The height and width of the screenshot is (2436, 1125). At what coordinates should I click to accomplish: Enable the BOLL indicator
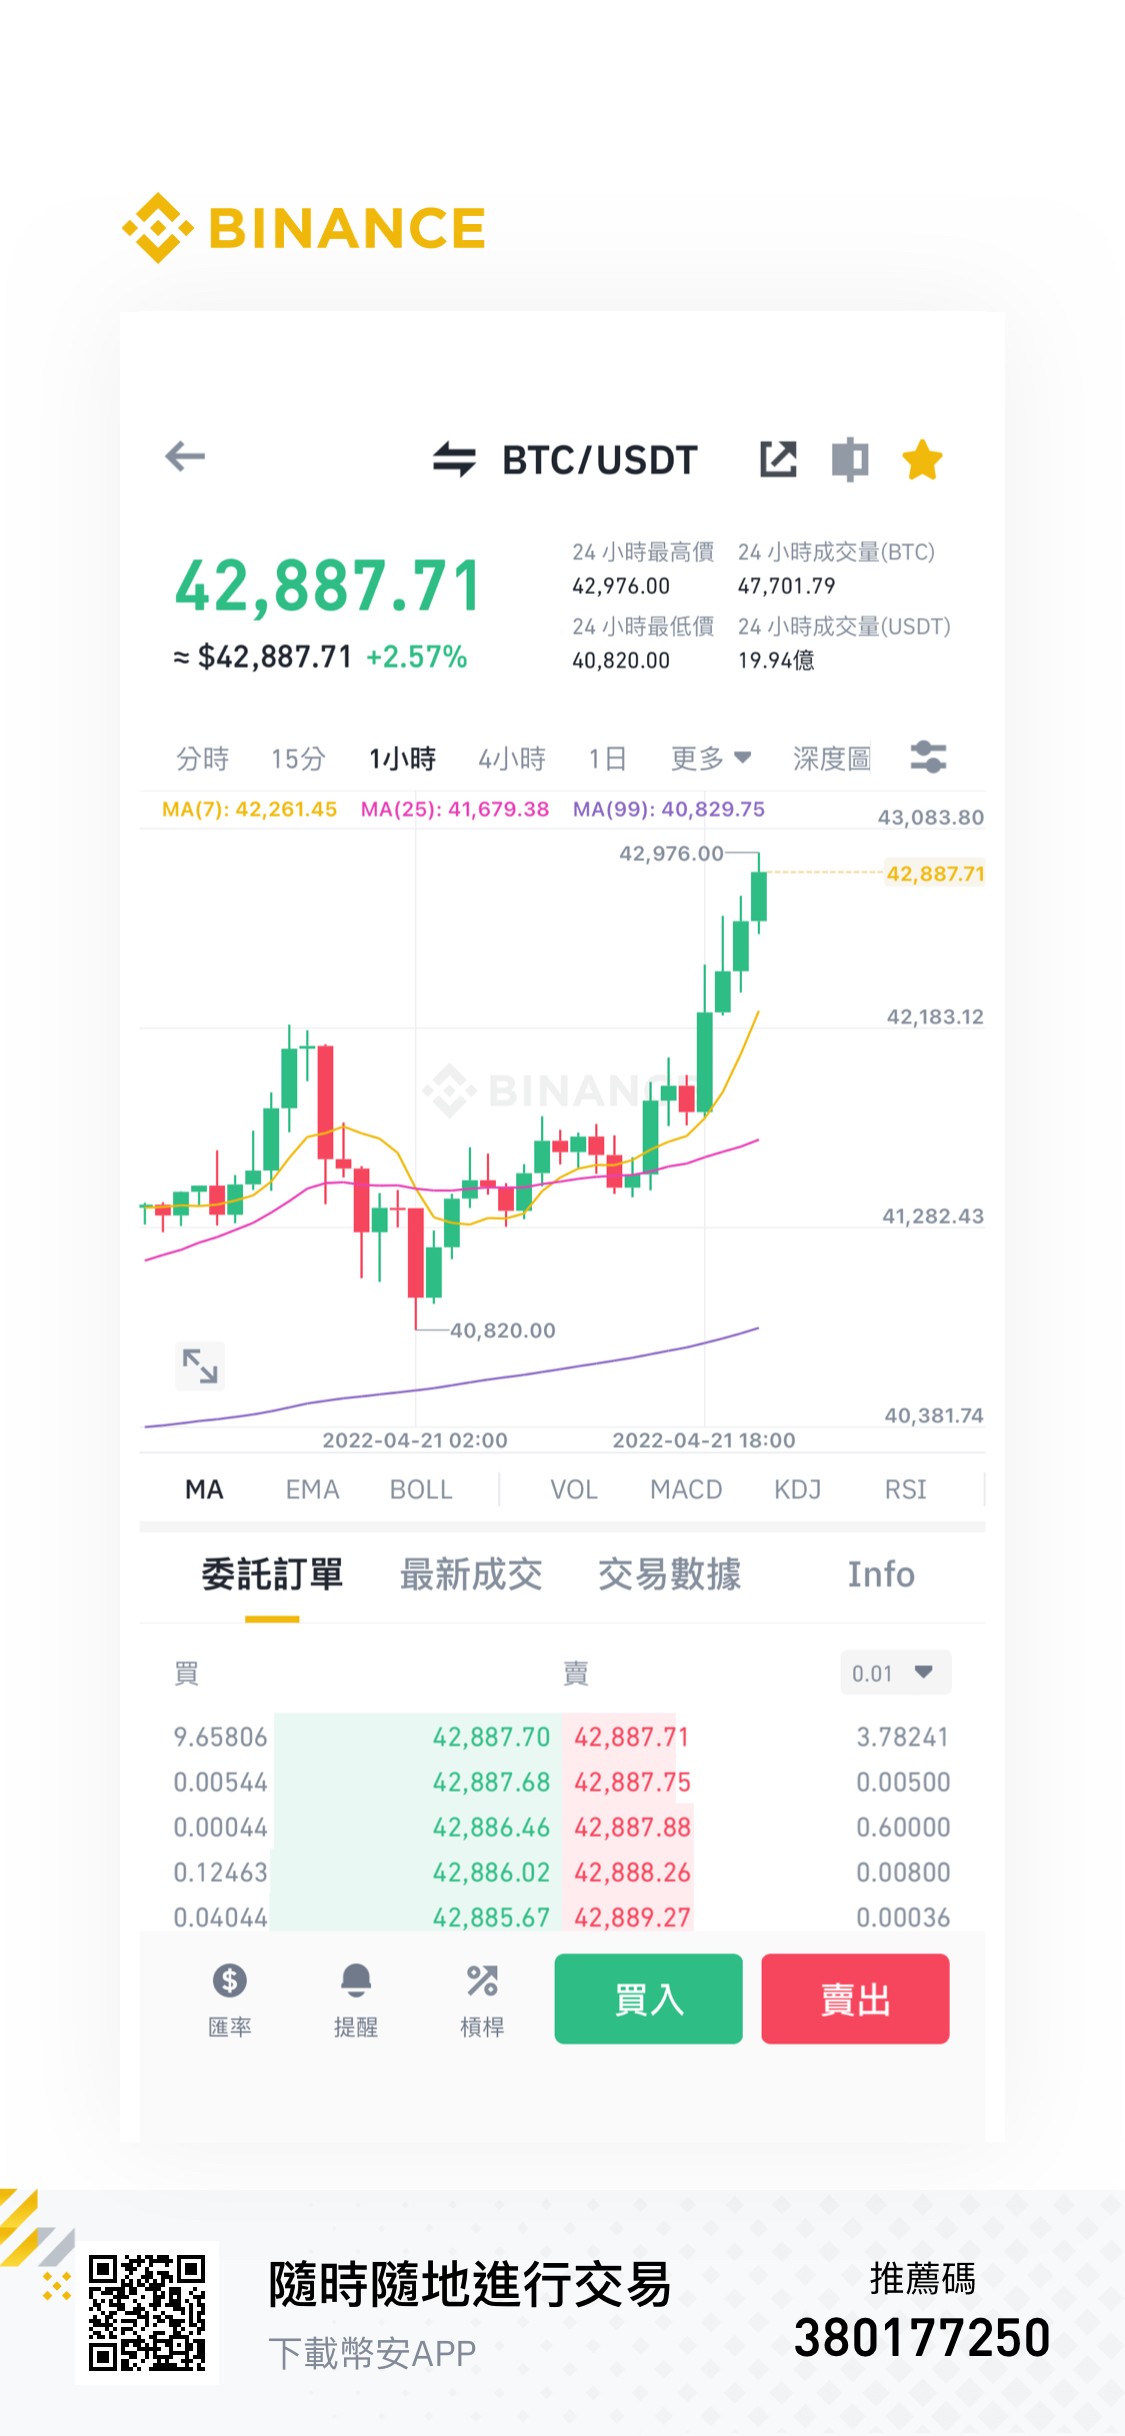pyautogui.click(x=421, y=1489)
